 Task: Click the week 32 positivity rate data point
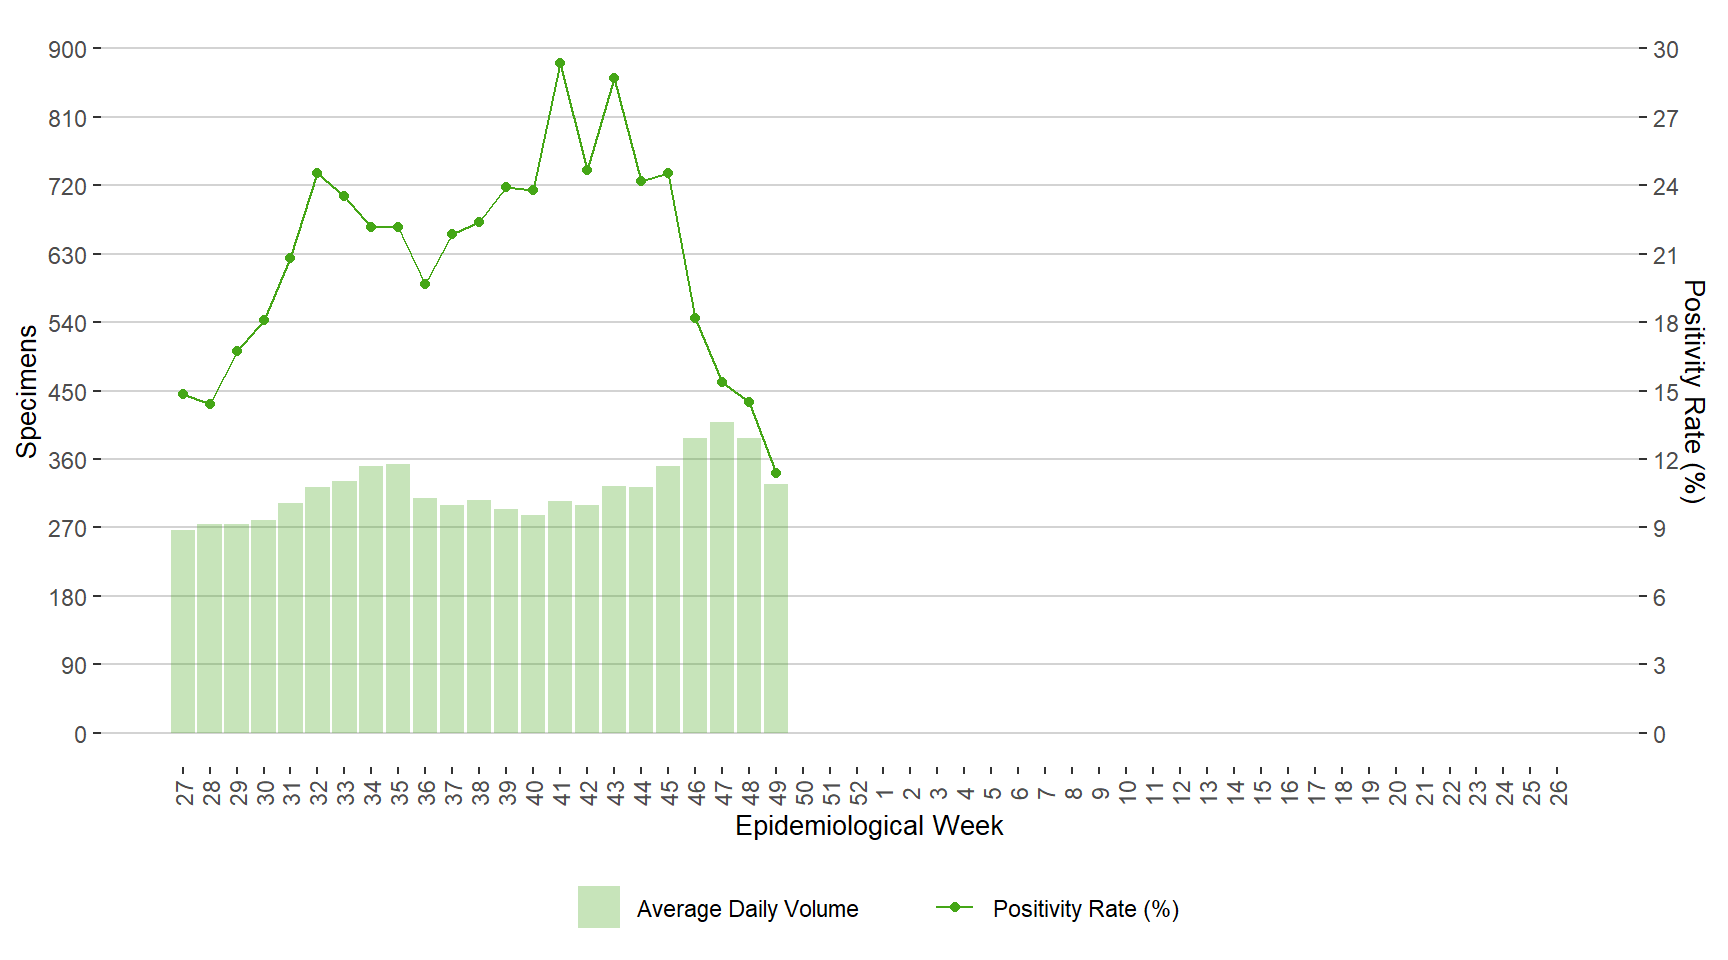317,173
